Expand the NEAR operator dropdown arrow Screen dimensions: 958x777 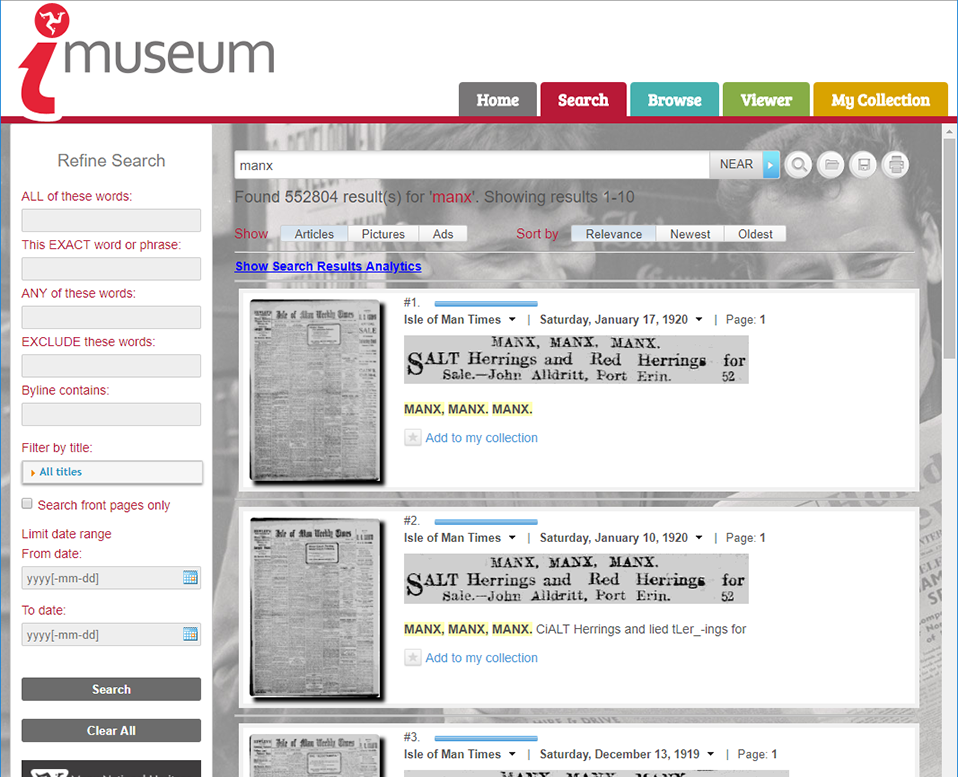click(x=771, y=165)
